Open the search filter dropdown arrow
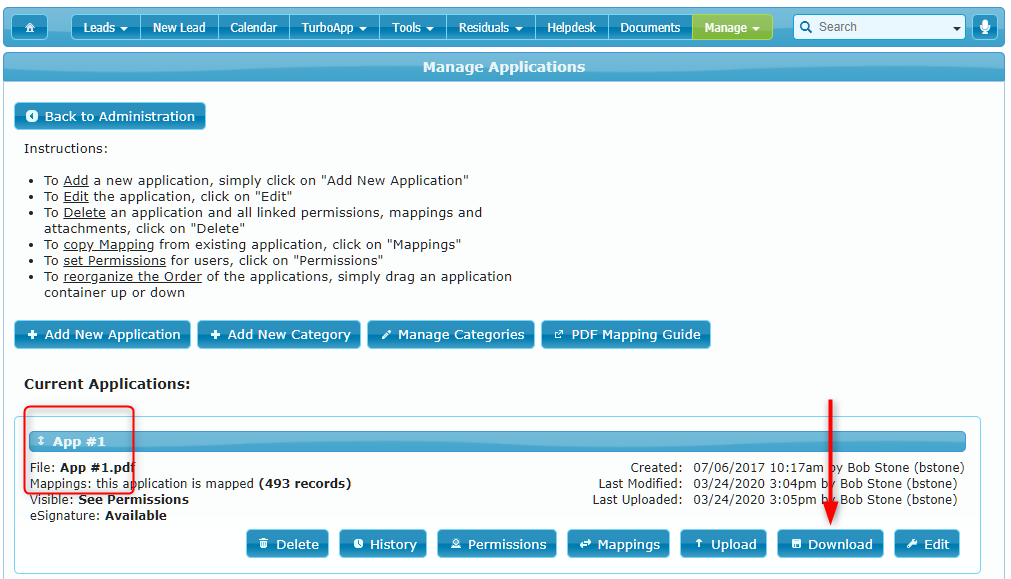This screenshot has width=1011, height=579. click(957, 27)
